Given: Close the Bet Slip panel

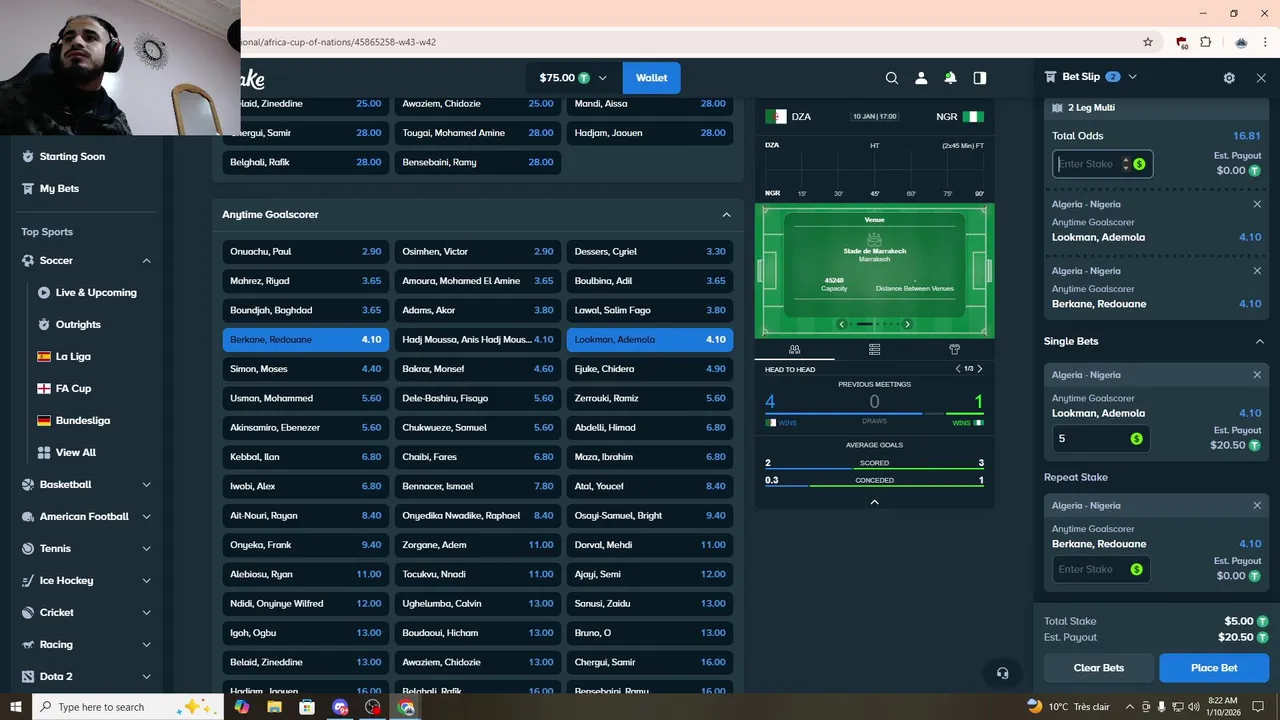Looking at the screenshot, I should click(1261, 78).
